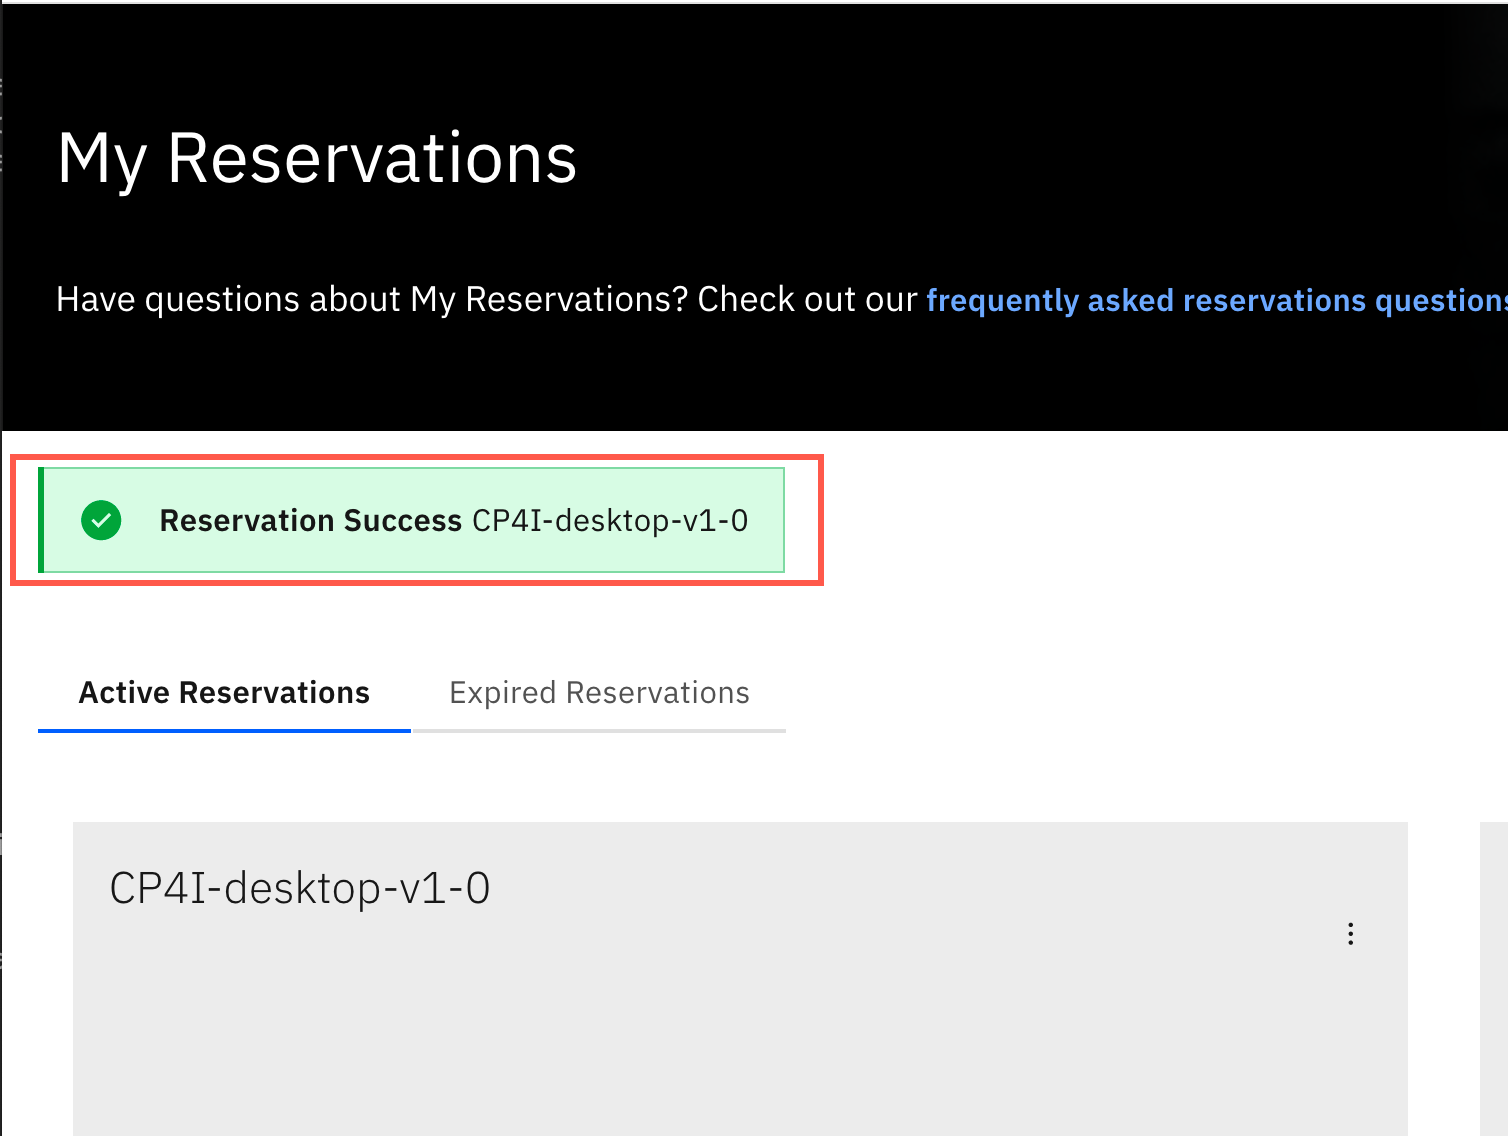Select the partially visible reservation card at right edge
1508x1136 pixels.
click(x=1494, y=978)
